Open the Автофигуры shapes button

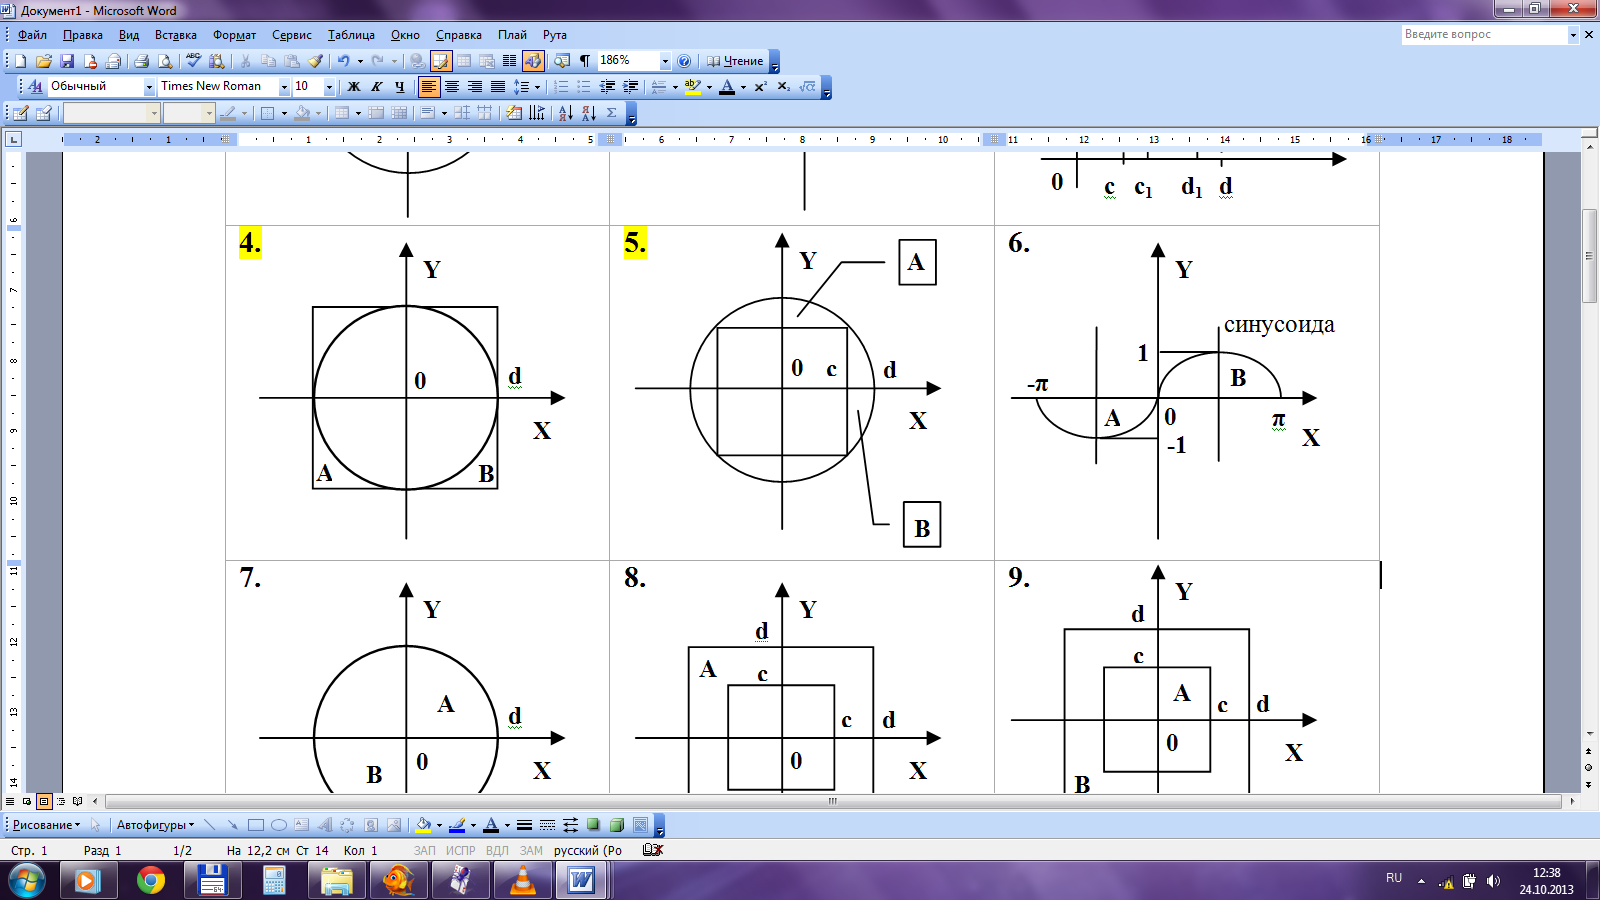(155, 825)
